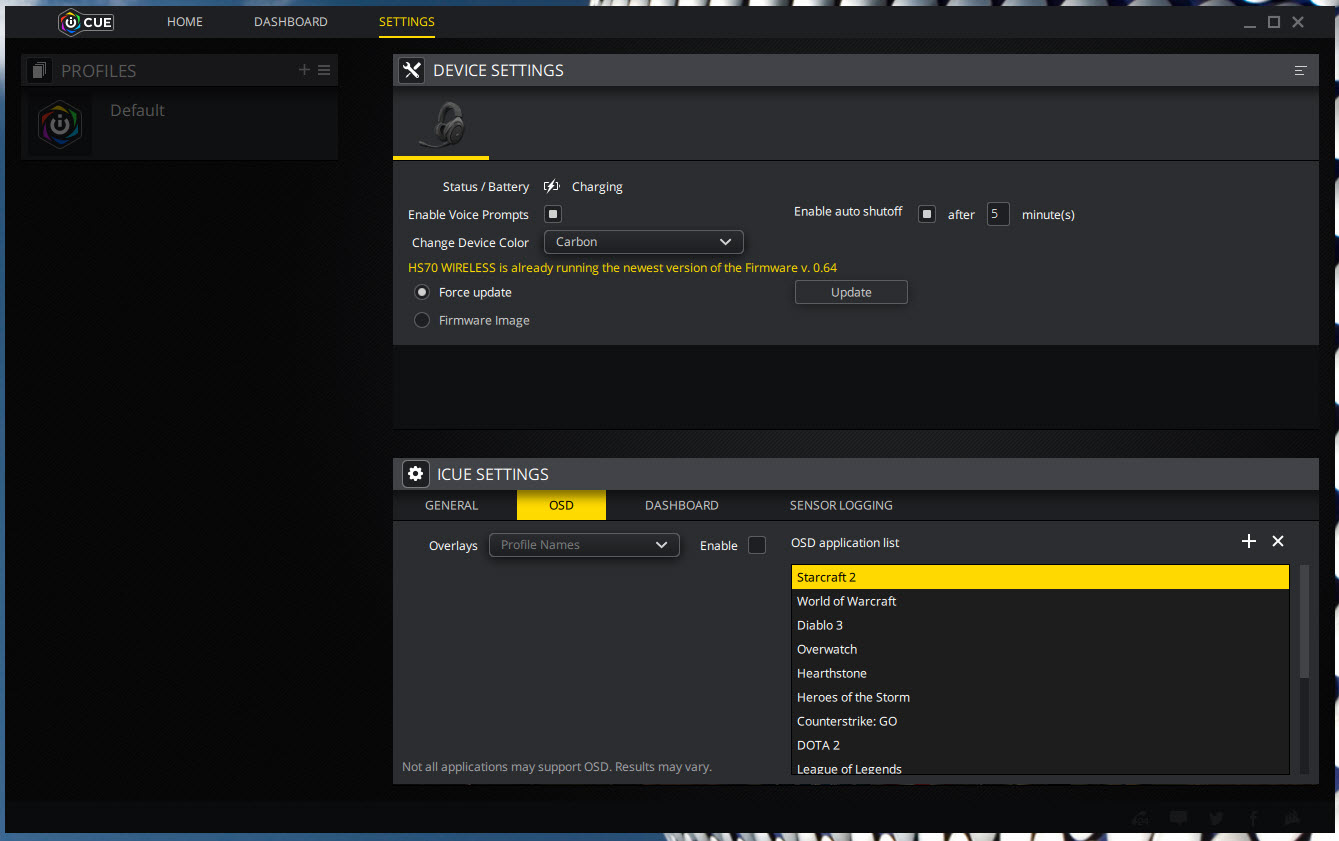Image resolution: width=1339 pixels, height=841 pixels.
Task: Switch to the SENSOR LOGGING tab
Action: click(841, 505)
